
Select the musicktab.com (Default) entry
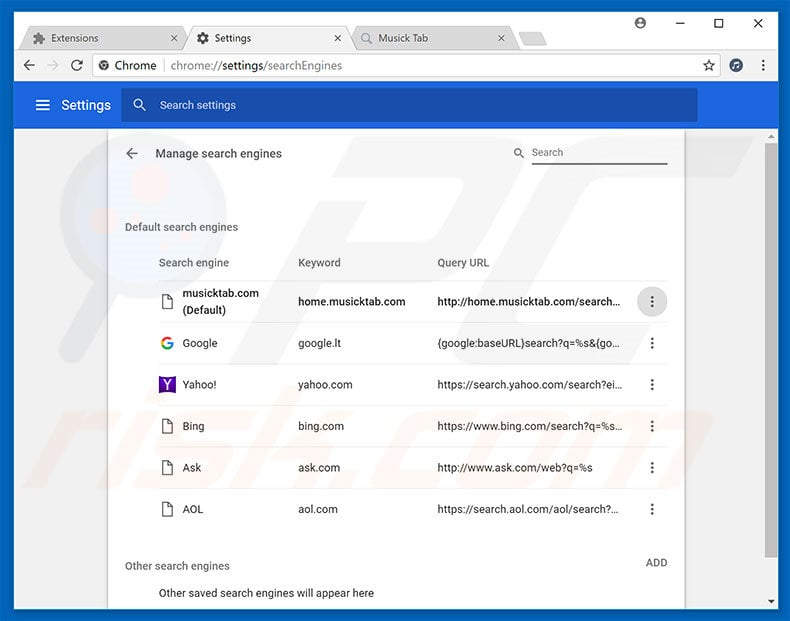click(x=220, y=301)
